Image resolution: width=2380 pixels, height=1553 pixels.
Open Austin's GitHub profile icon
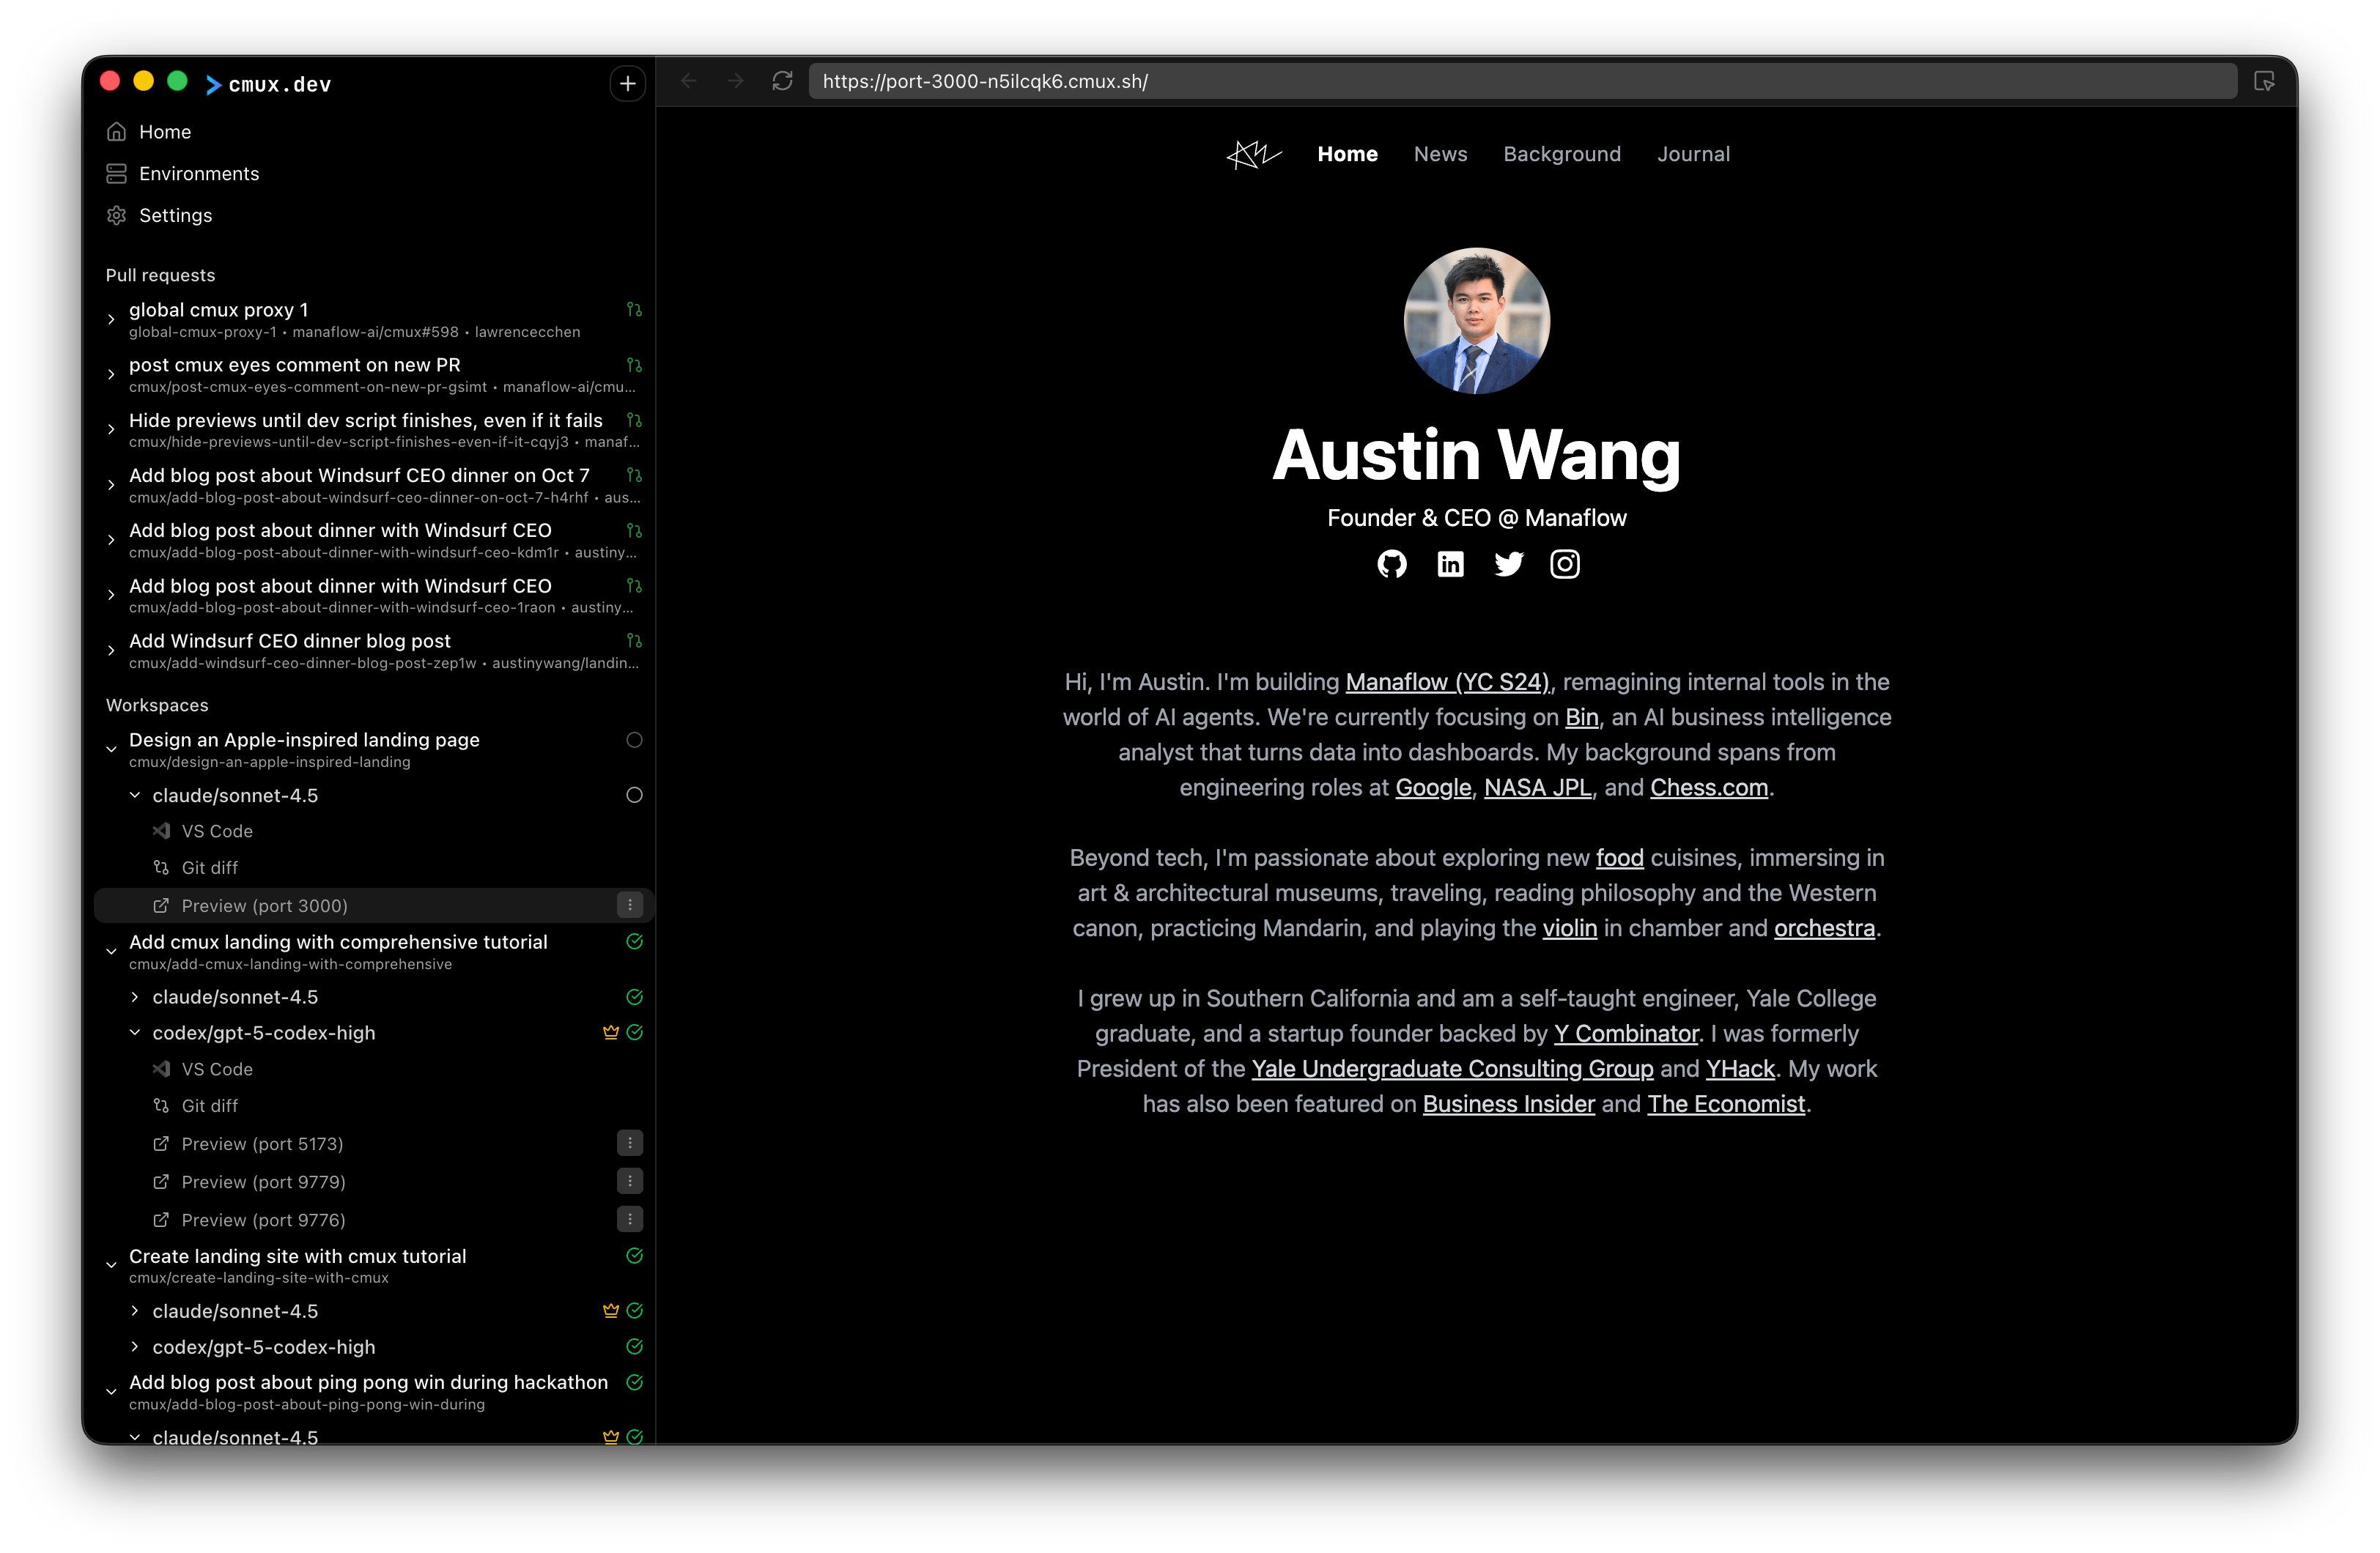point(1392,564)
